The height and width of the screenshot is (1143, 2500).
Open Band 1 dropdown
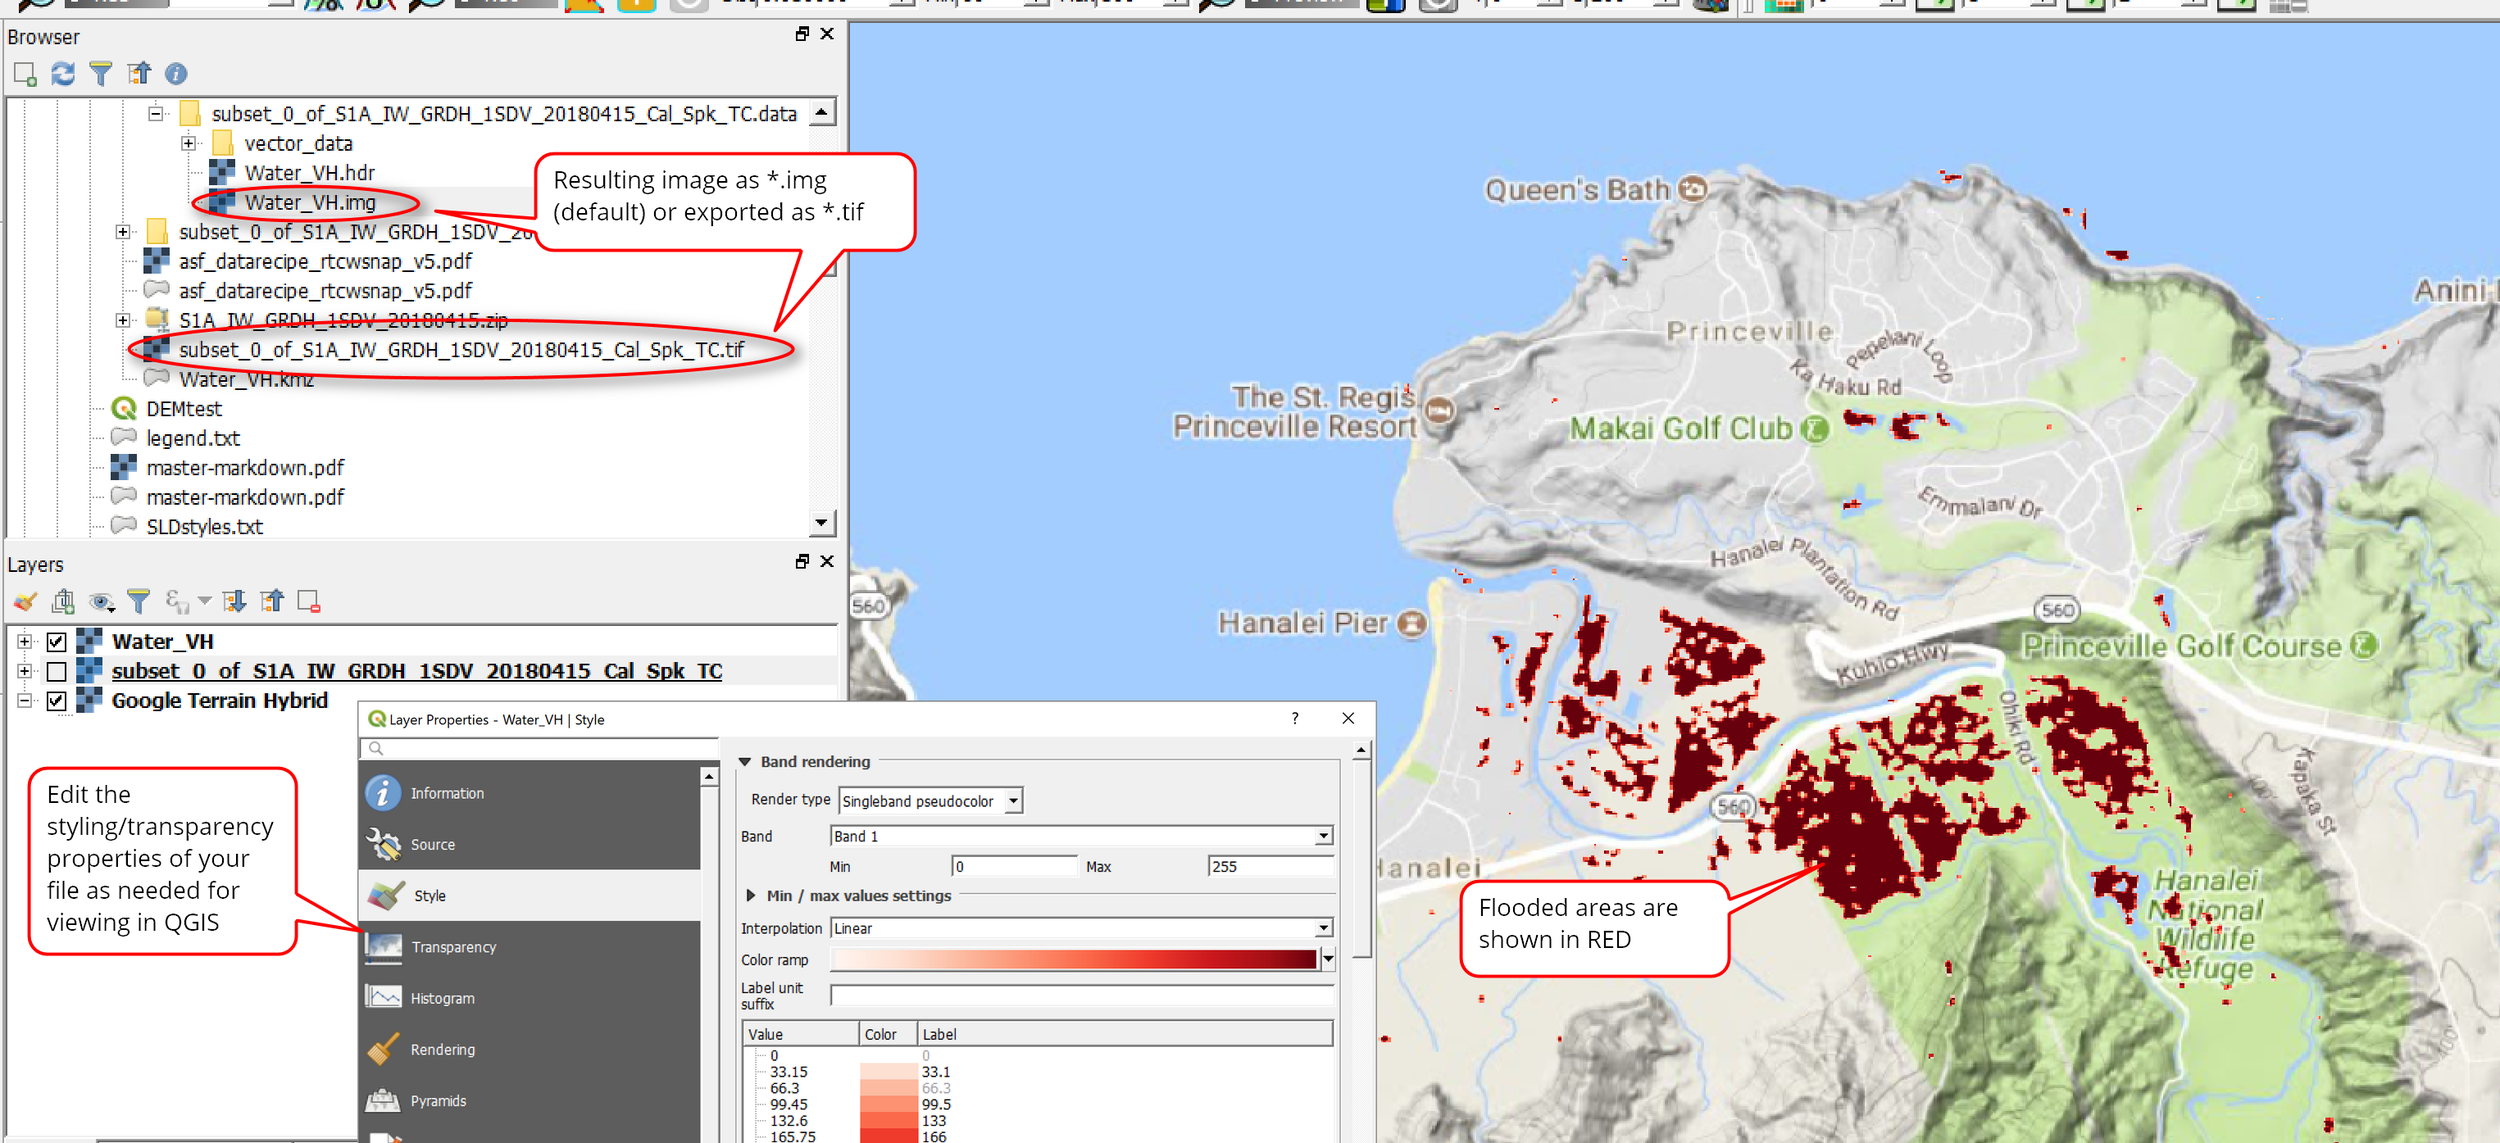coord(1082,836)
